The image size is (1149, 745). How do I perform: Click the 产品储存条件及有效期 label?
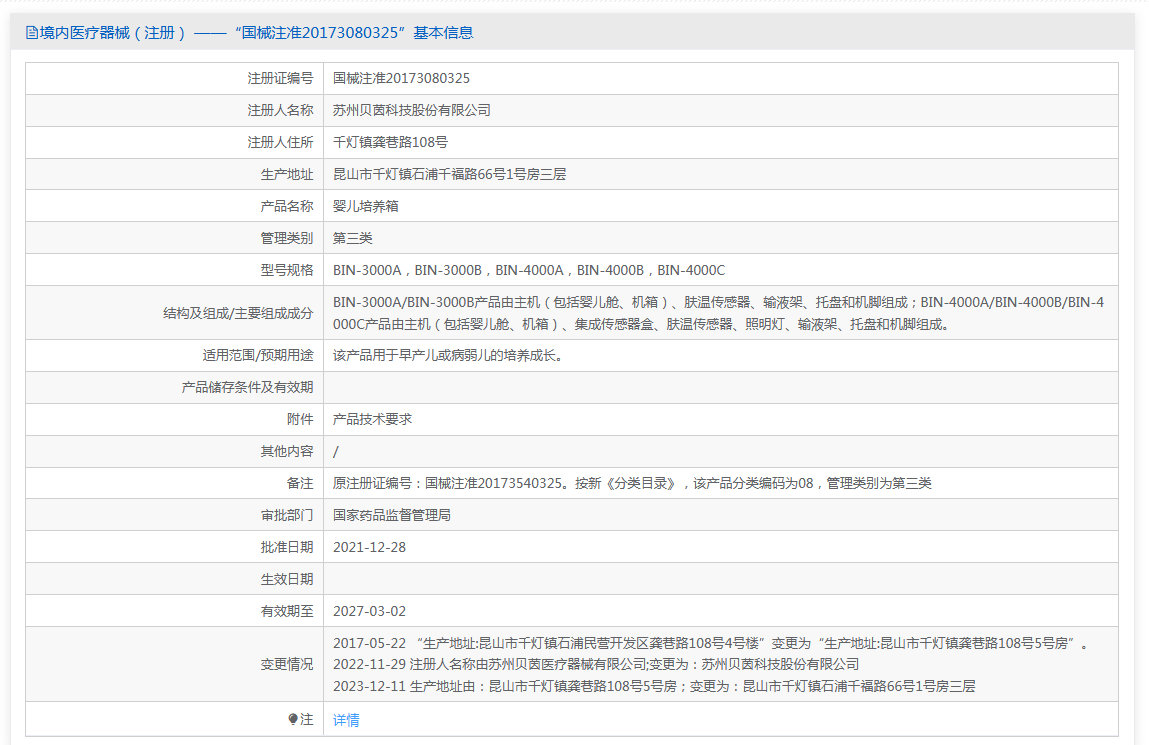click(x=248, y=388)
